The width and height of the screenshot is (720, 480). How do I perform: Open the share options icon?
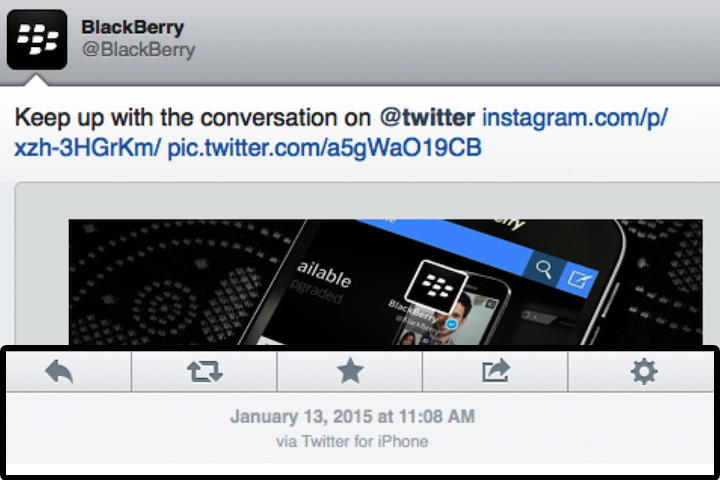pyautogui.click(x=495, y=372)
